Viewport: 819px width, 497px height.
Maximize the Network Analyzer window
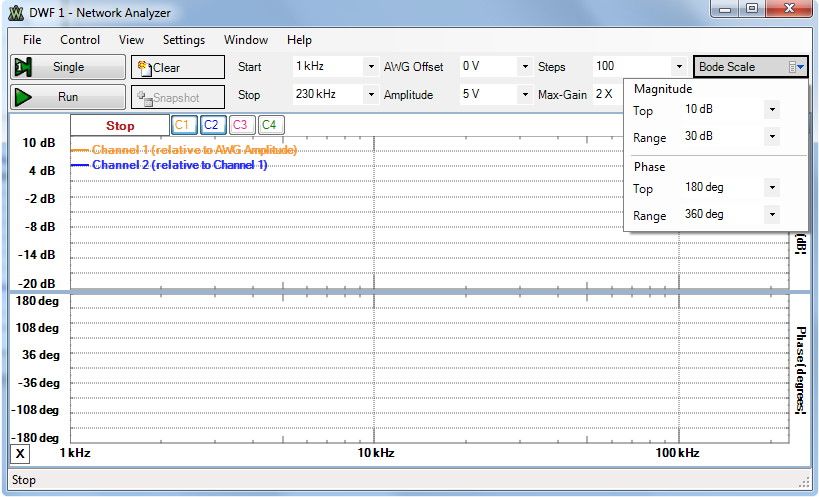pos(752,9)
